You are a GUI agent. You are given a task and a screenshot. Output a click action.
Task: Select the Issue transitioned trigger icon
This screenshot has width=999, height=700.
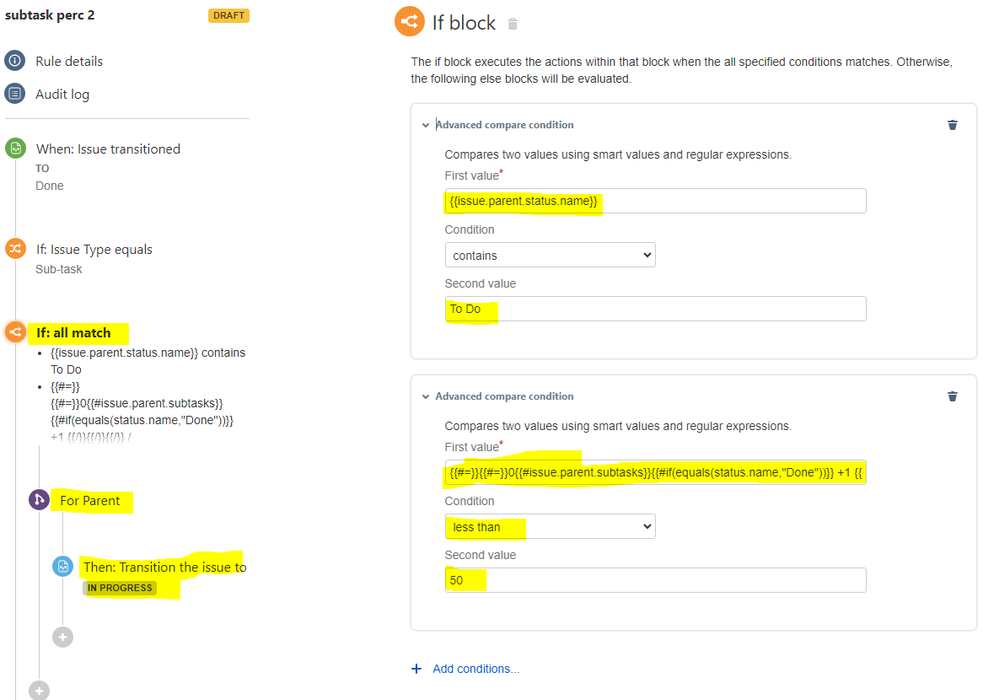coord(15,148)
